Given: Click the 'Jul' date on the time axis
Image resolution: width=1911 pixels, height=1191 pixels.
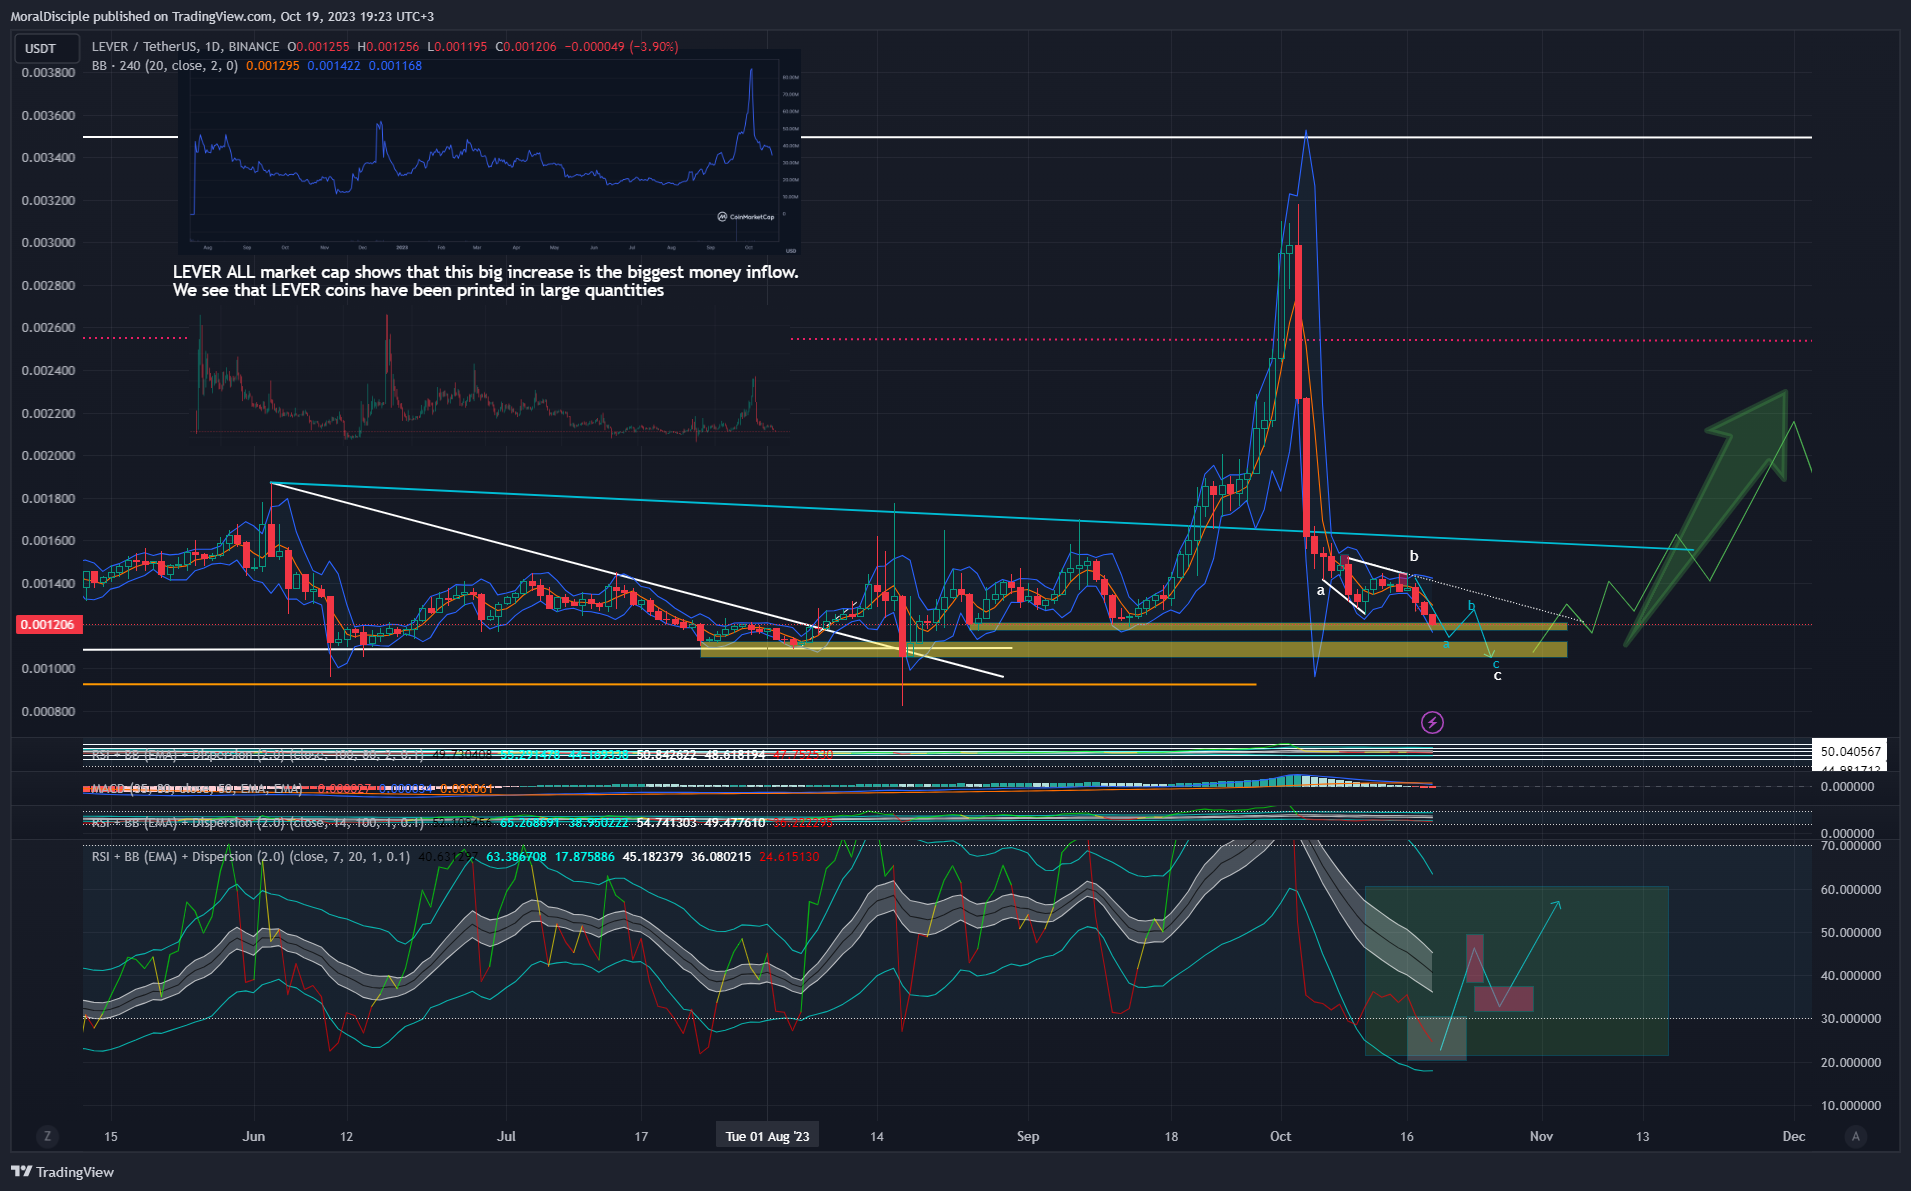Looking at the screenshot, I should [507, 1136].
